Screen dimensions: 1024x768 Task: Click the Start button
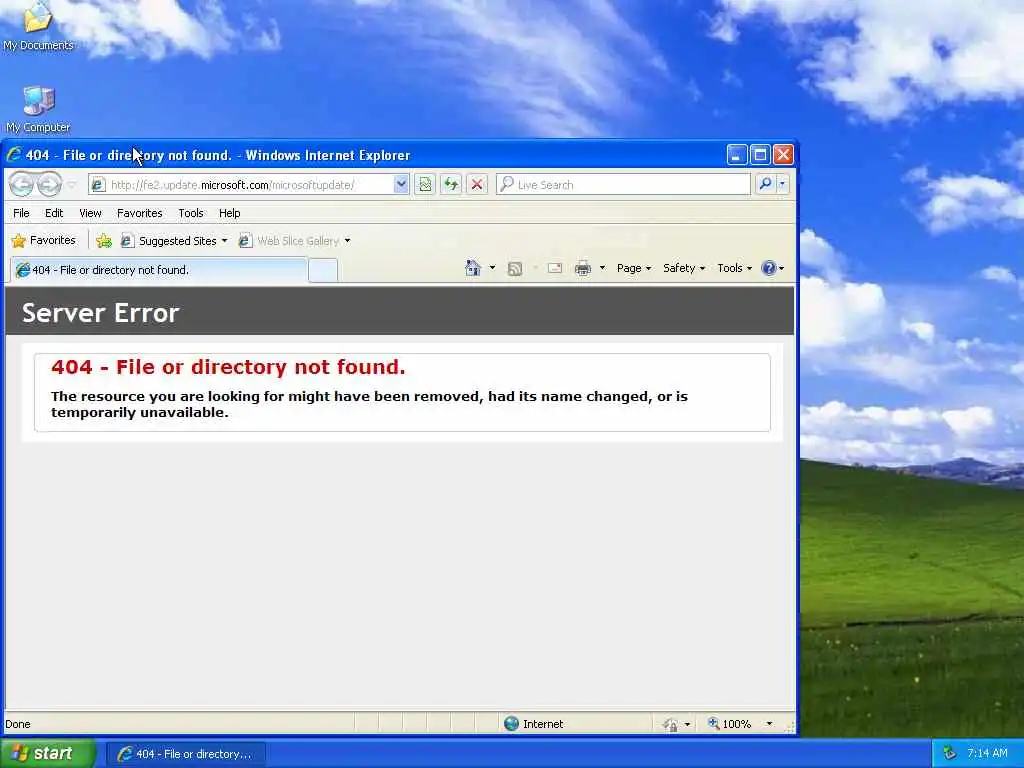coord(48,753)
